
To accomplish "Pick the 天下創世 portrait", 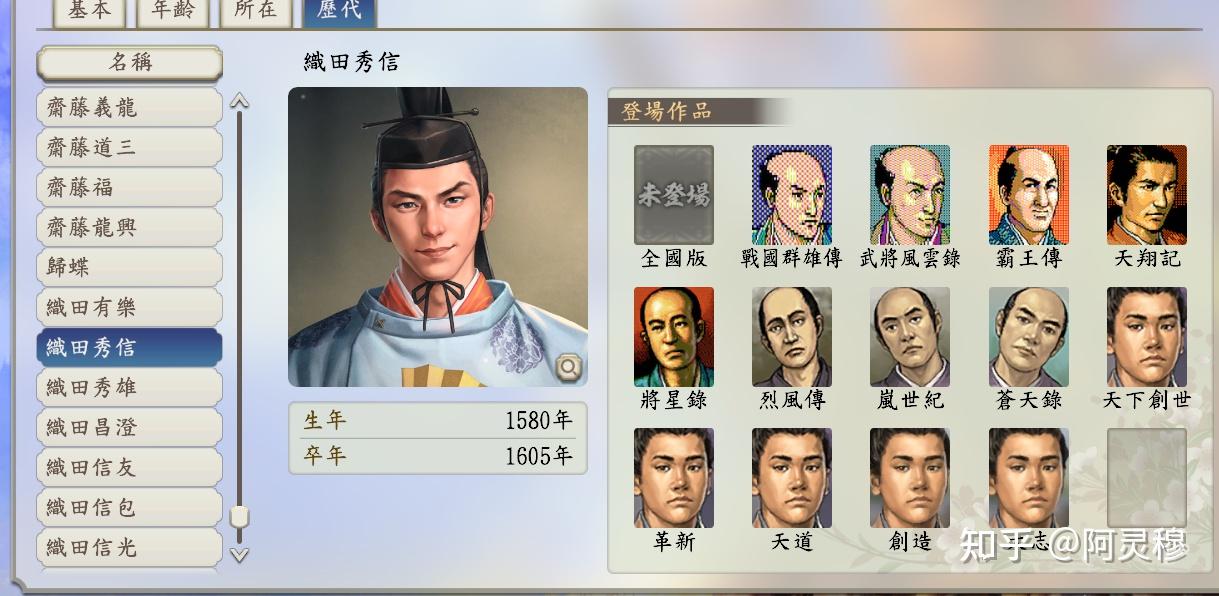I will tap(1147, 337).
